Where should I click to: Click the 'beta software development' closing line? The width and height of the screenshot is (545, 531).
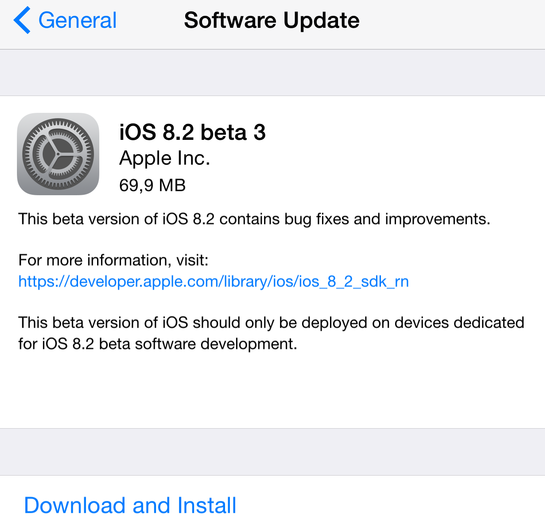[158, 344]
